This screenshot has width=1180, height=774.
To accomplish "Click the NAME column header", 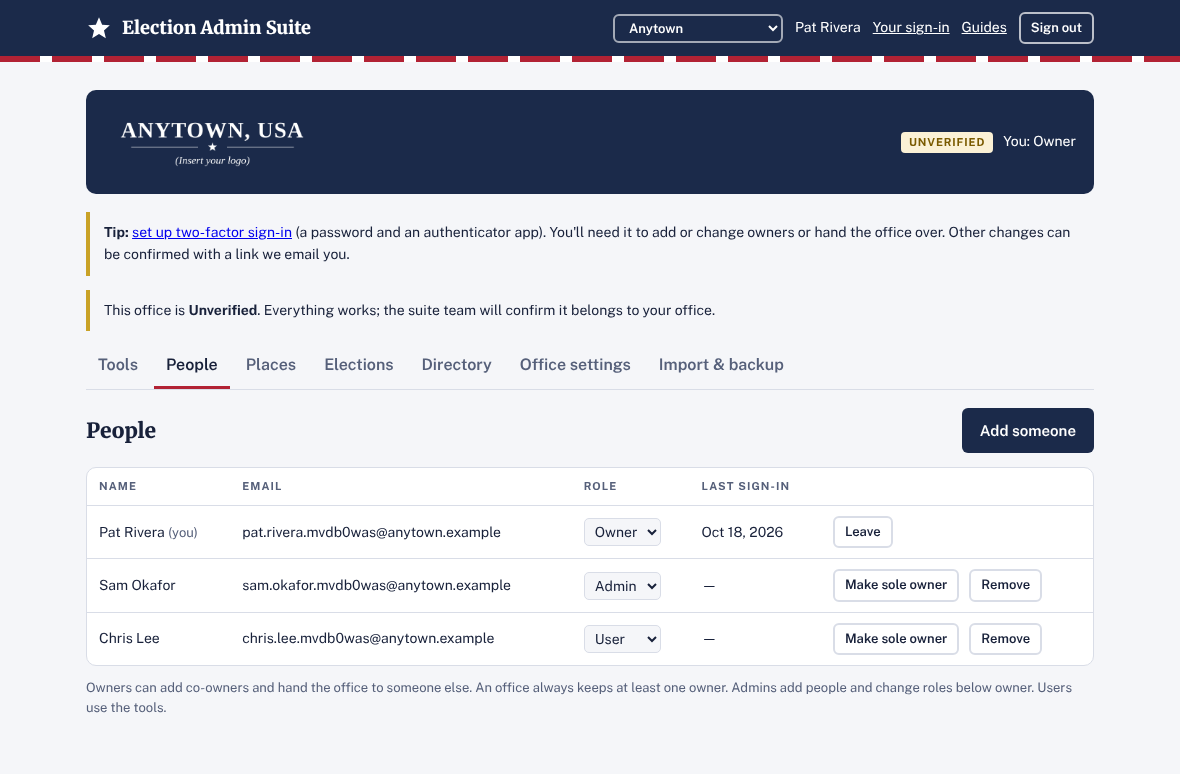I will point(118,487).
